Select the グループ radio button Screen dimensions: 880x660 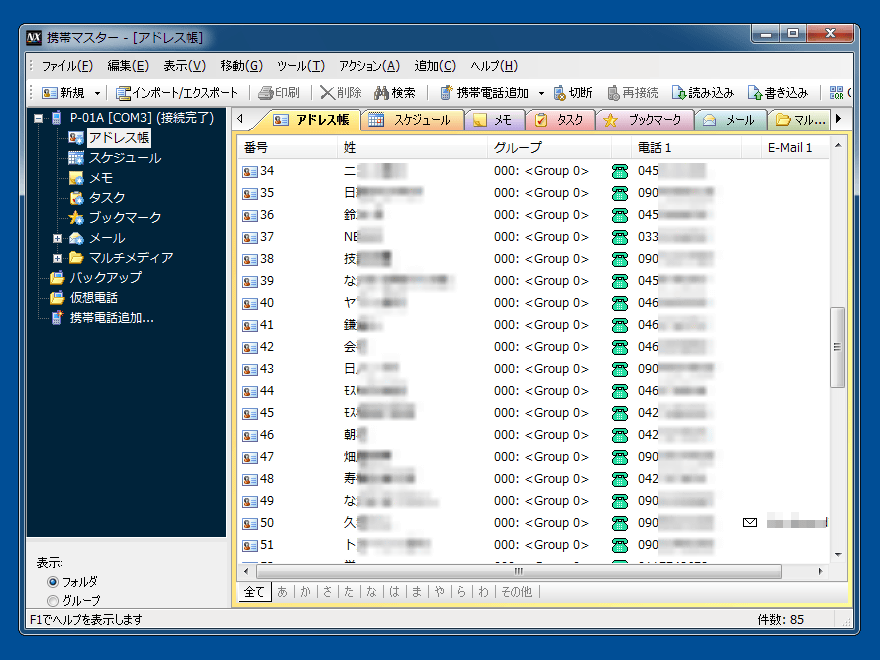(53, 601)
